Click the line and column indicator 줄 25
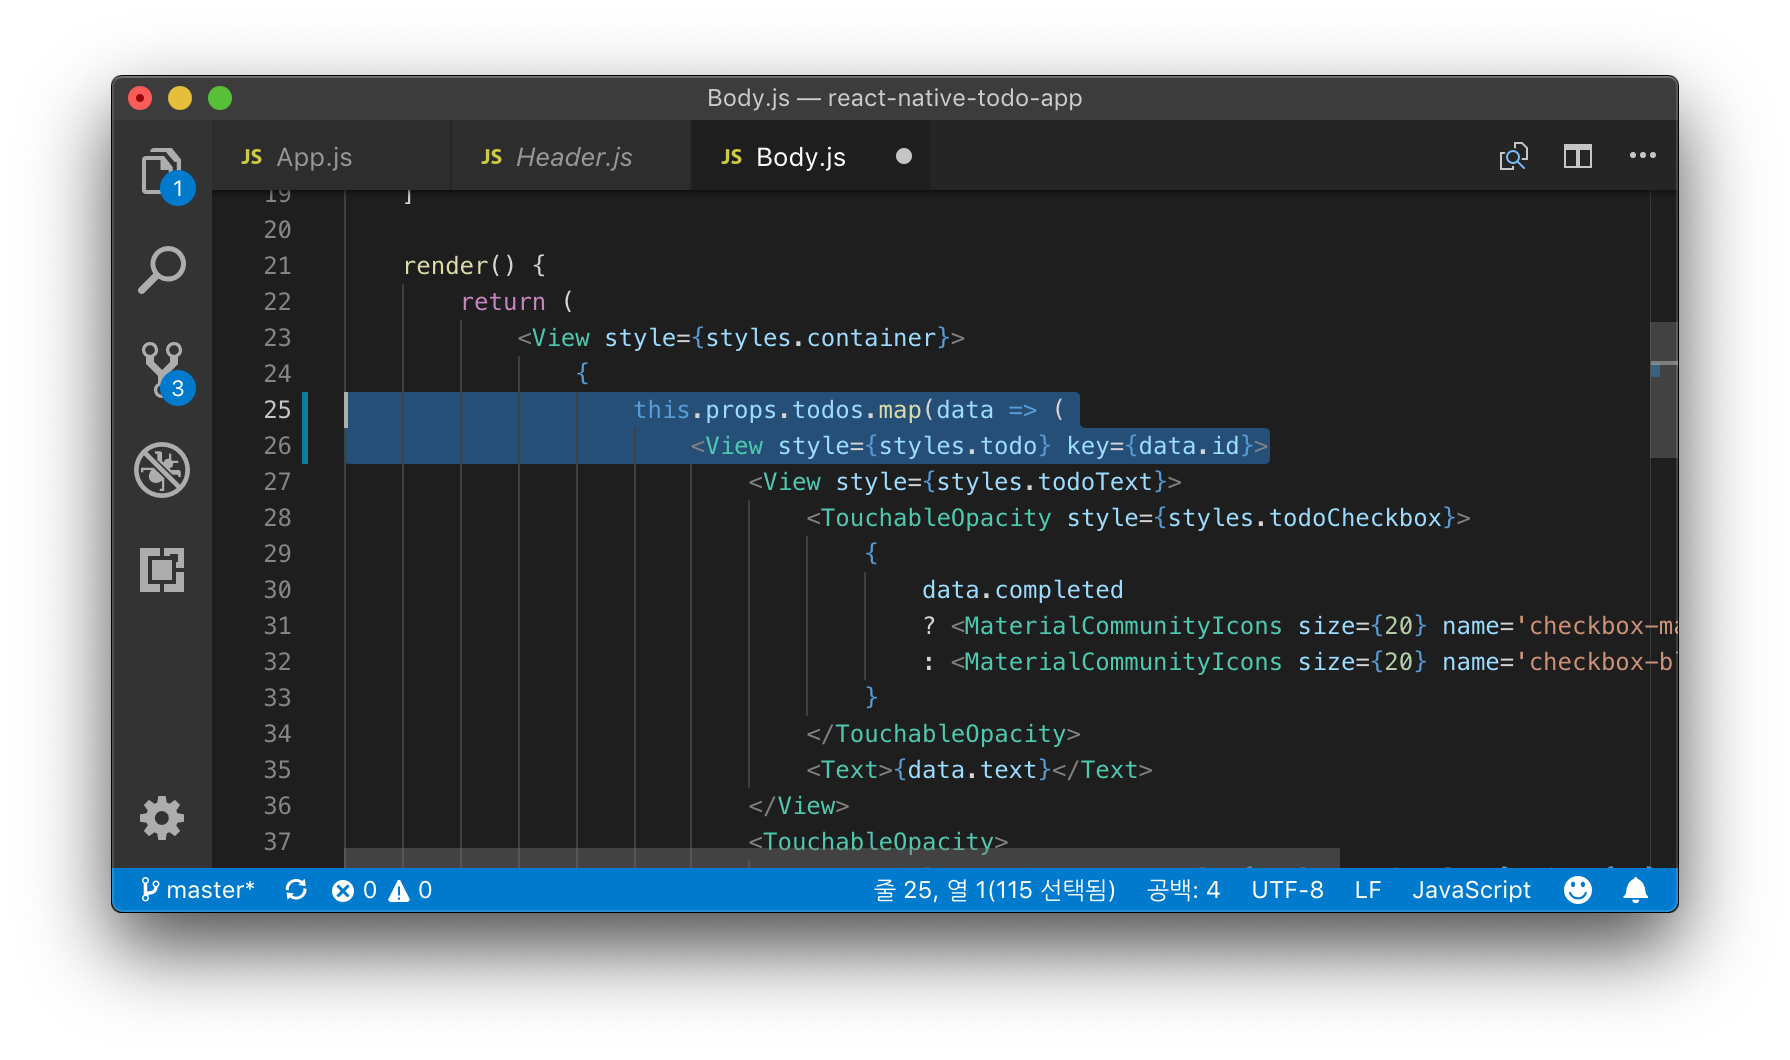Viewport: 1790px width, 1060px height. pyautogui.click(x=995, y=890)
